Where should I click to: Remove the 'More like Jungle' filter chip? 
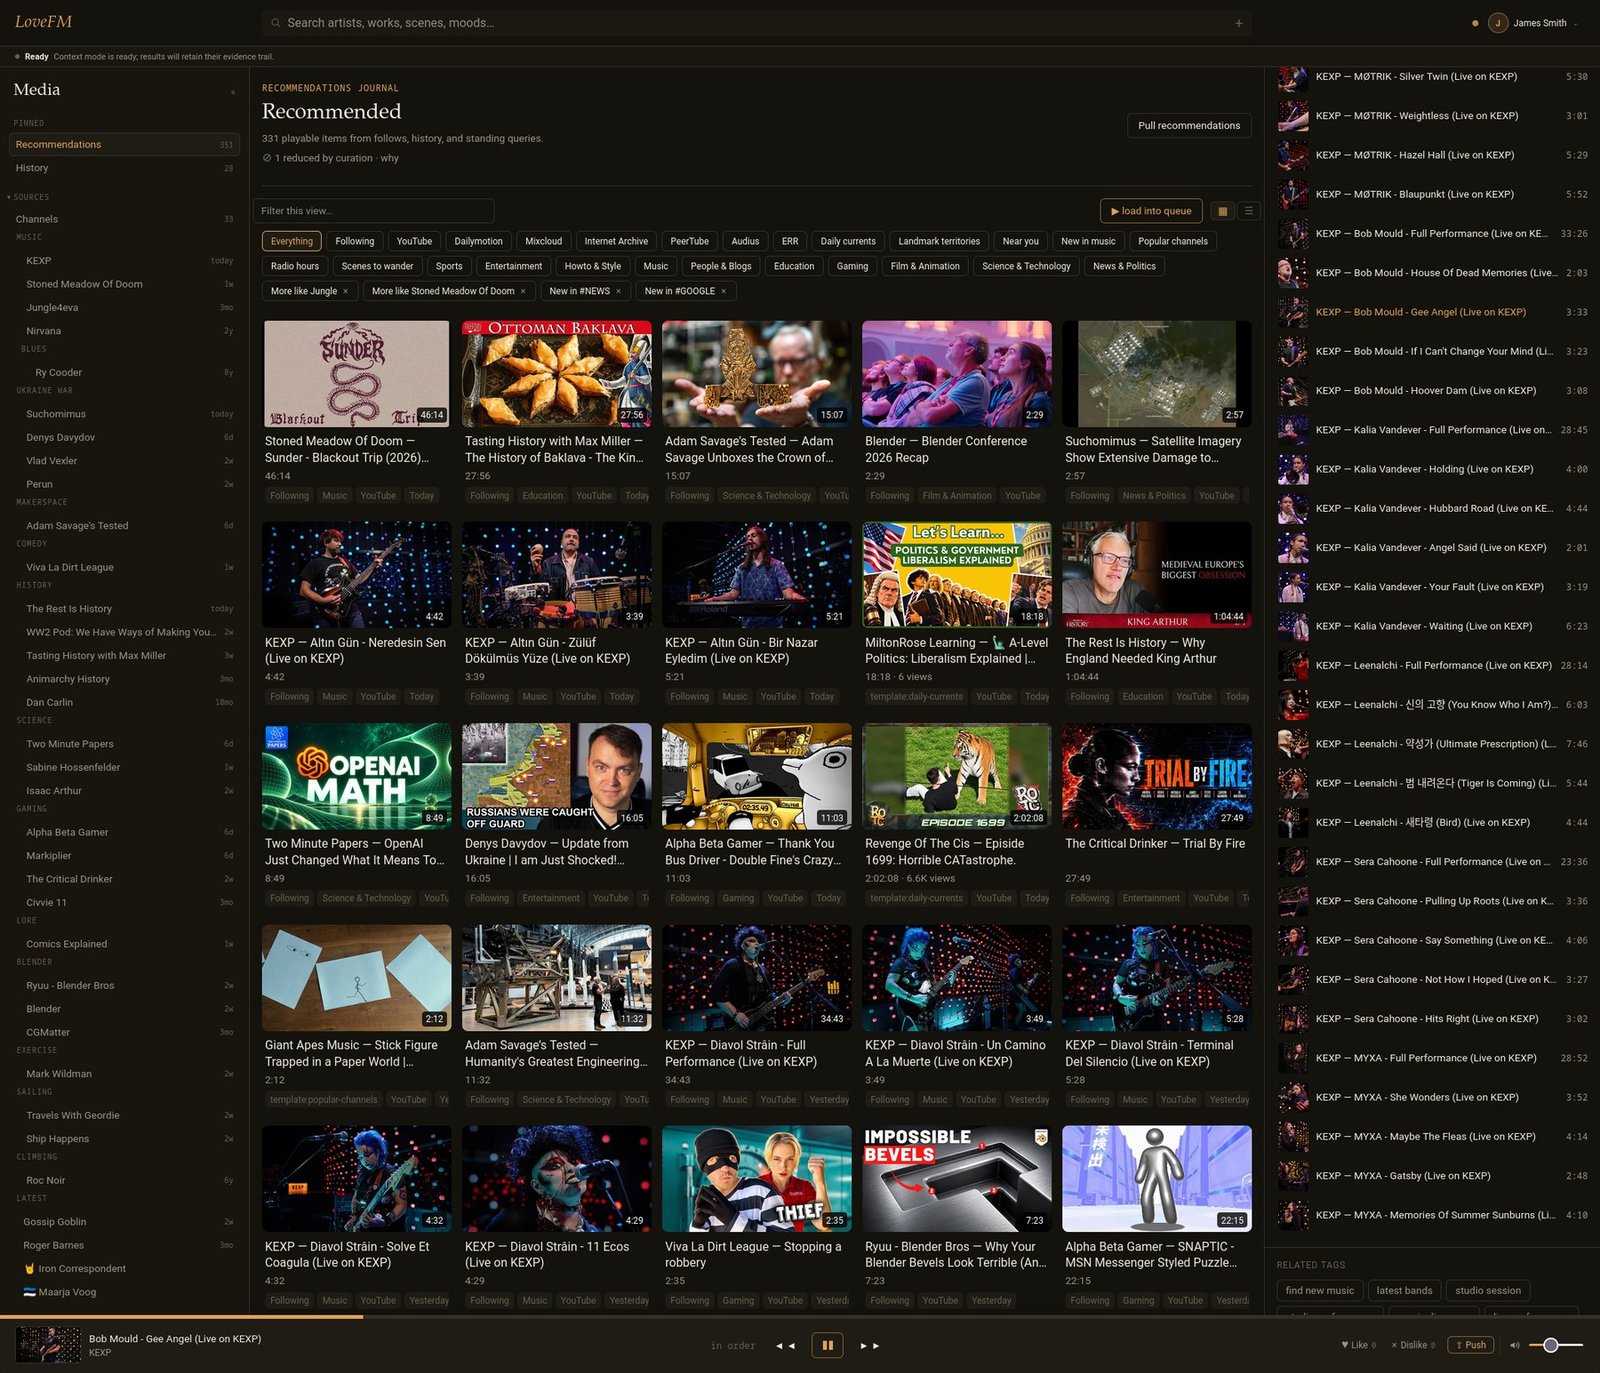click(345, 291)
